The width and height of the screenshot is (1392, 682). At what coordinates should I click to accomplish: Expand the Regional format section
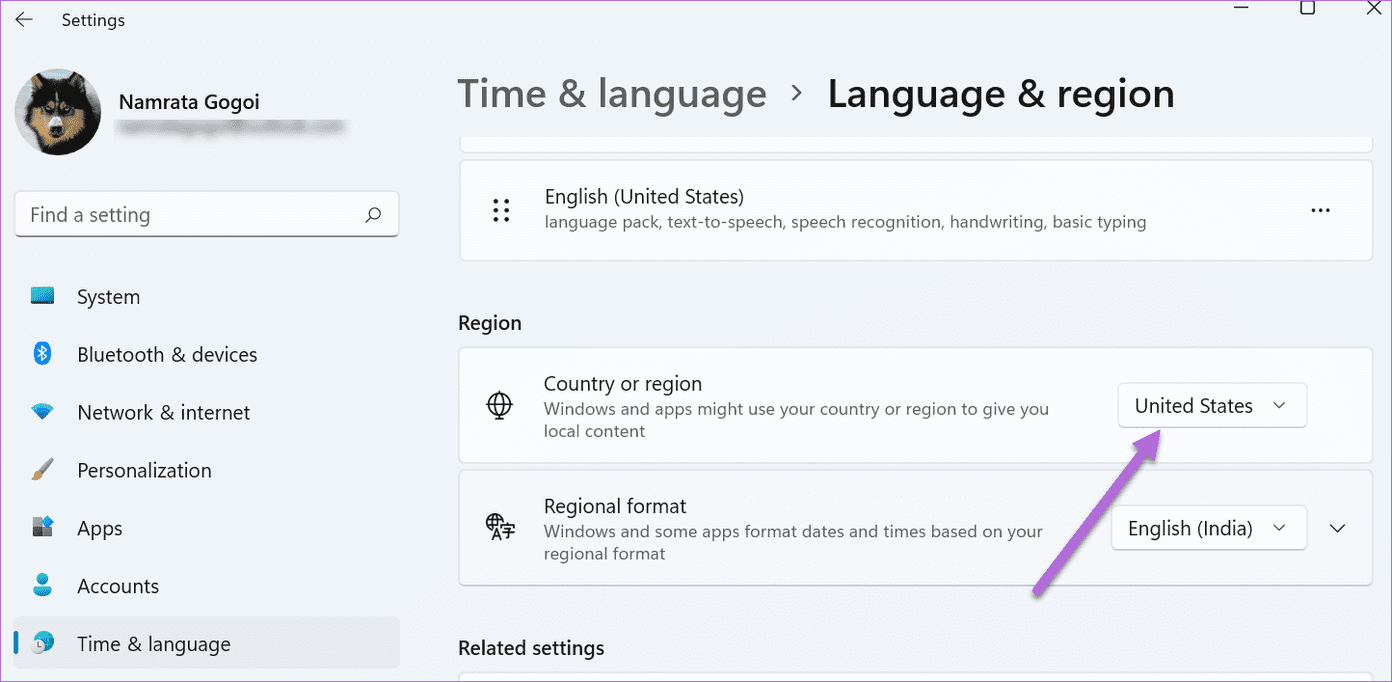tap(1338, 528)
